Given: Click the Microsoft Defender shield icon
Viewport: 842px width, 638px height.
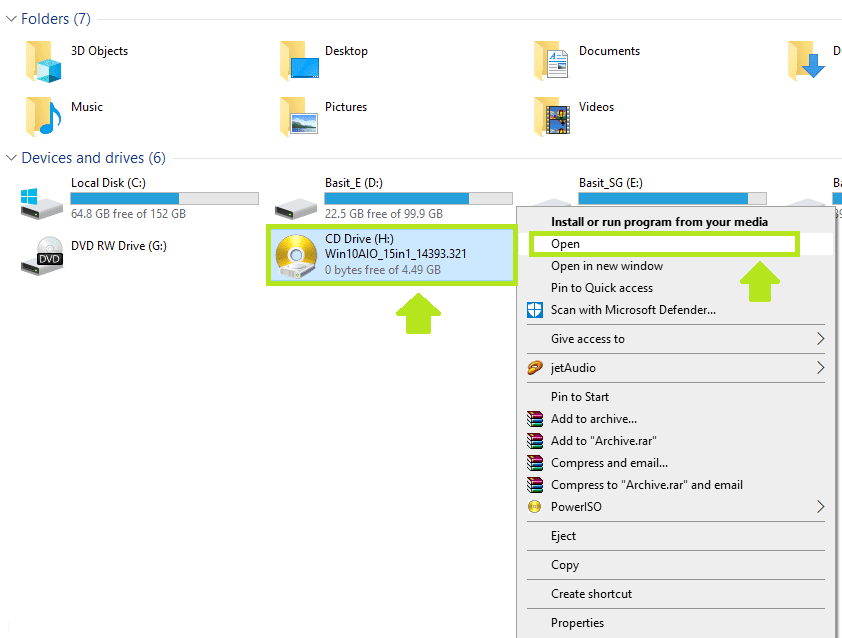Looking at the screenshot, I should 535,310.
